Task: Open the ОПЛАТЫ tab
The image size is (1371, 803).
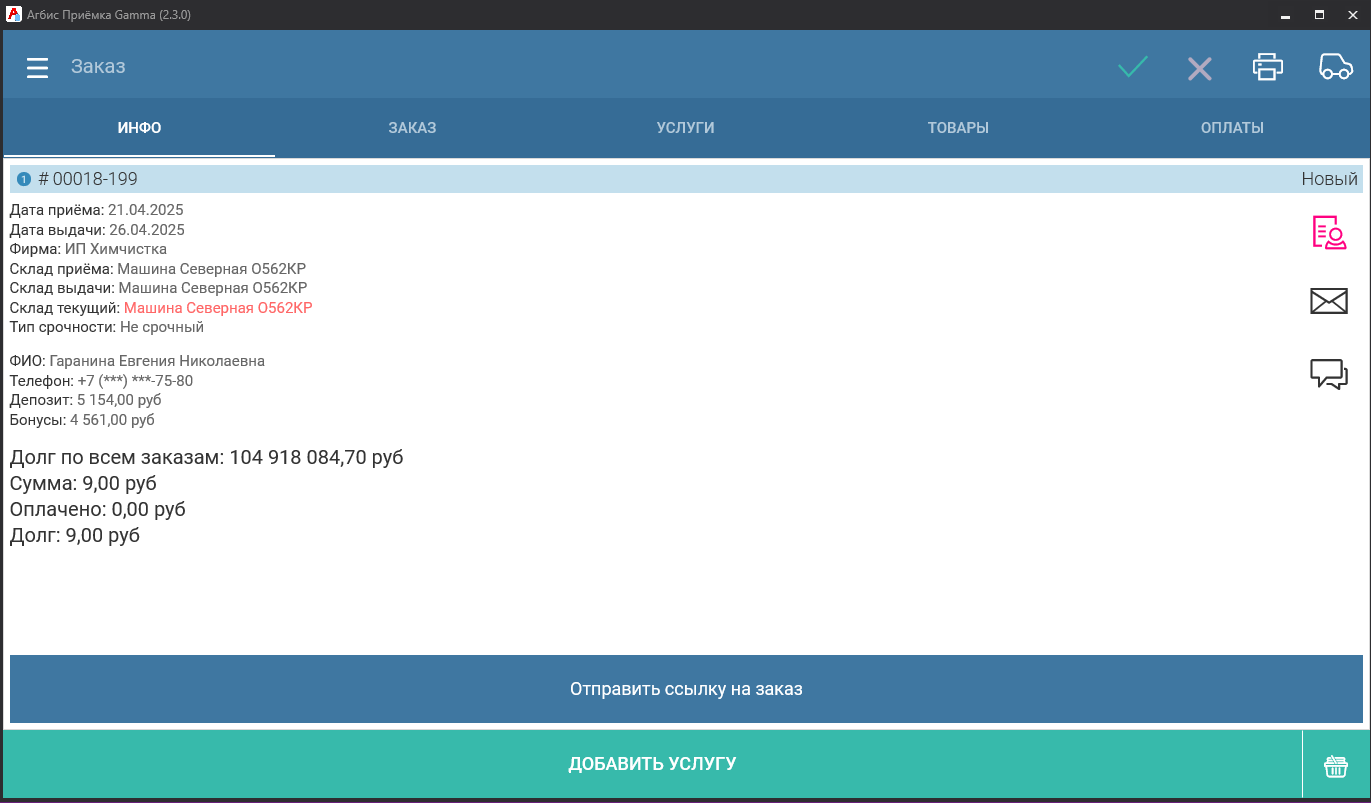Action: [1232, 128]
